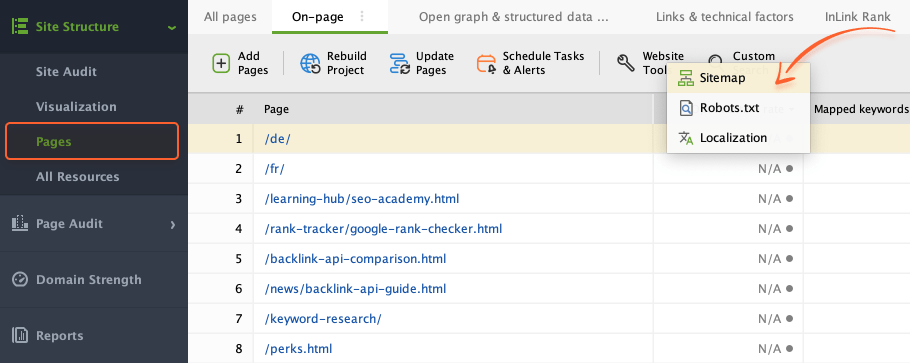Collapse the Site Structure section chevron

coord(172,27)
